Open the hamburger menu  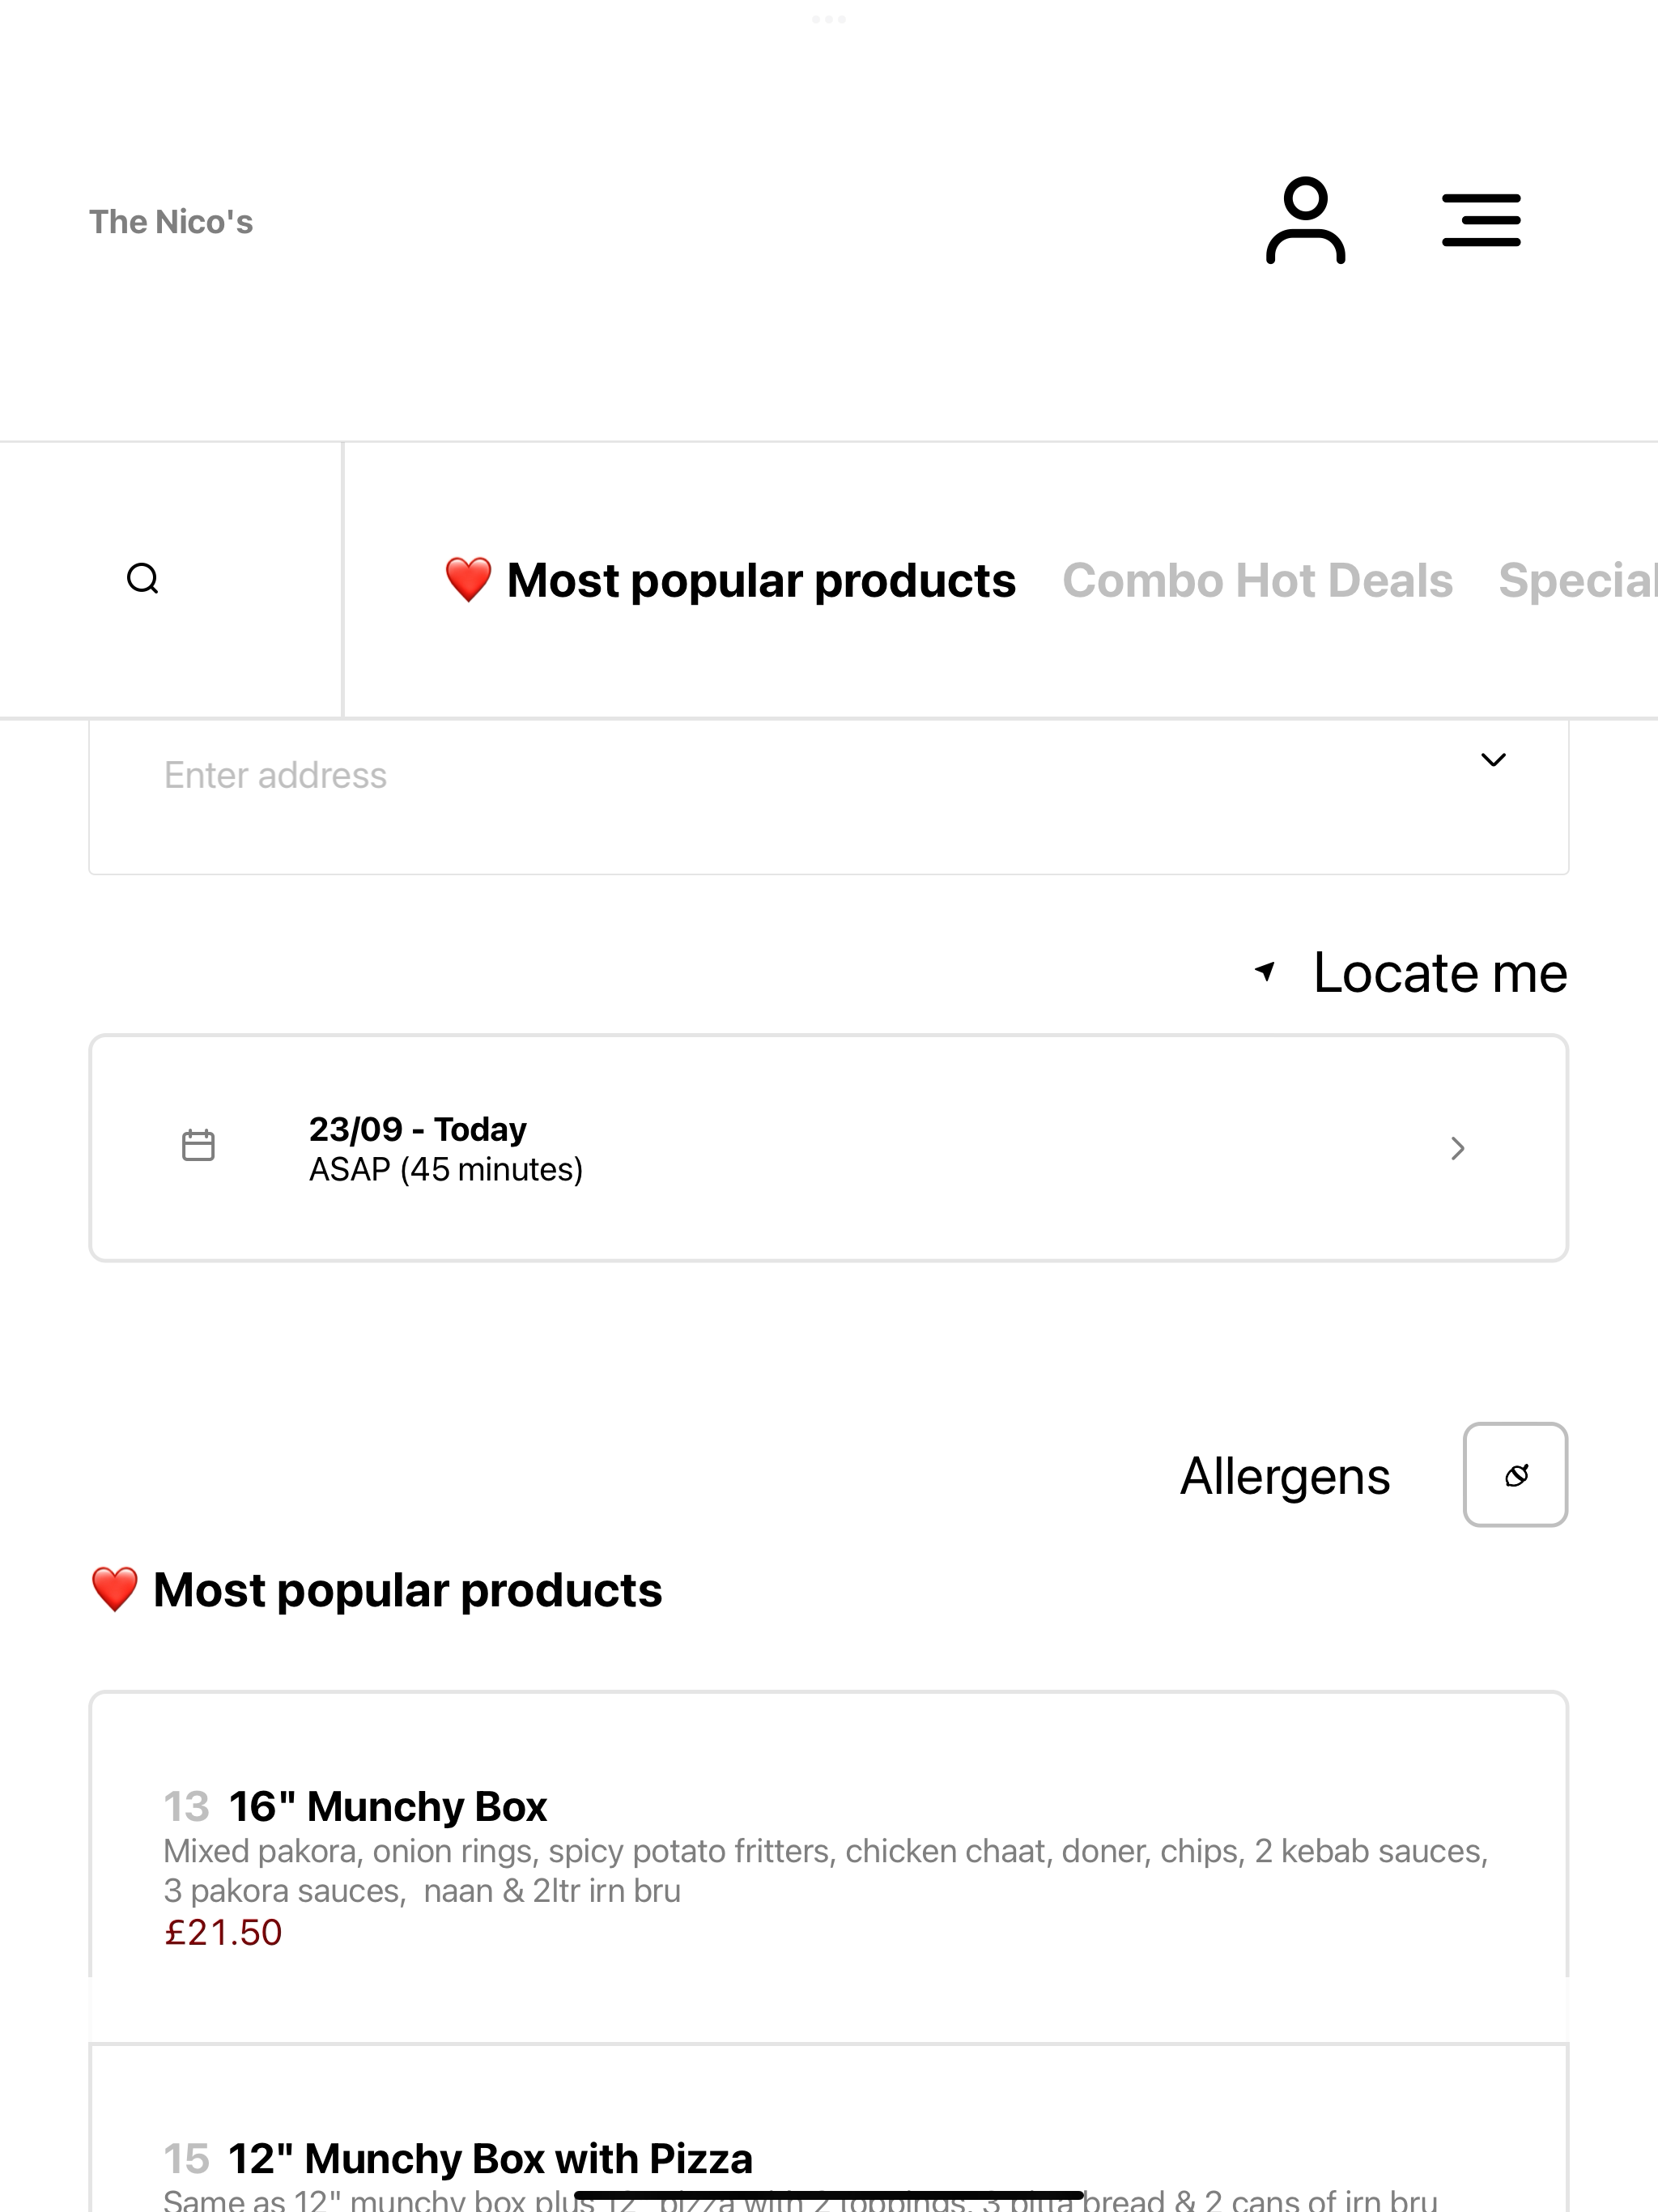click(1481, 221)
